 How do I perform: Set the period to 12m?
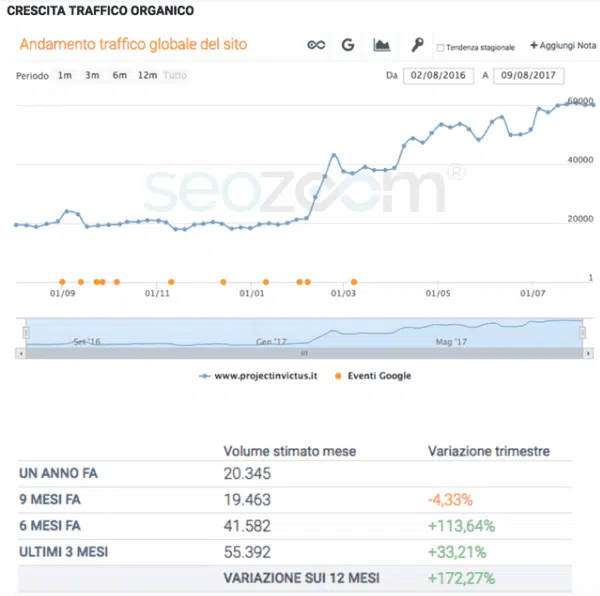pos(147,75)
